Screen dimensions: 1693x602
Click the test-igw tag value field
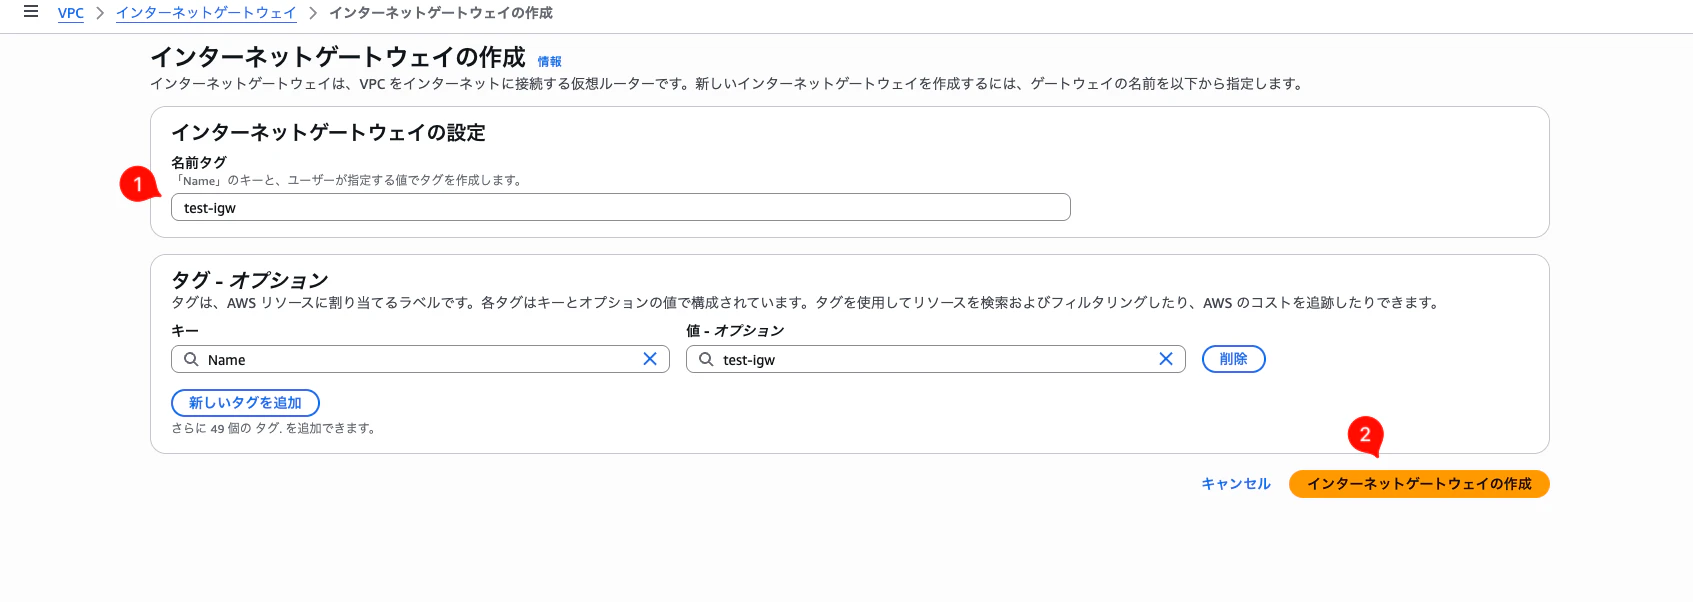tap(935, 359)
